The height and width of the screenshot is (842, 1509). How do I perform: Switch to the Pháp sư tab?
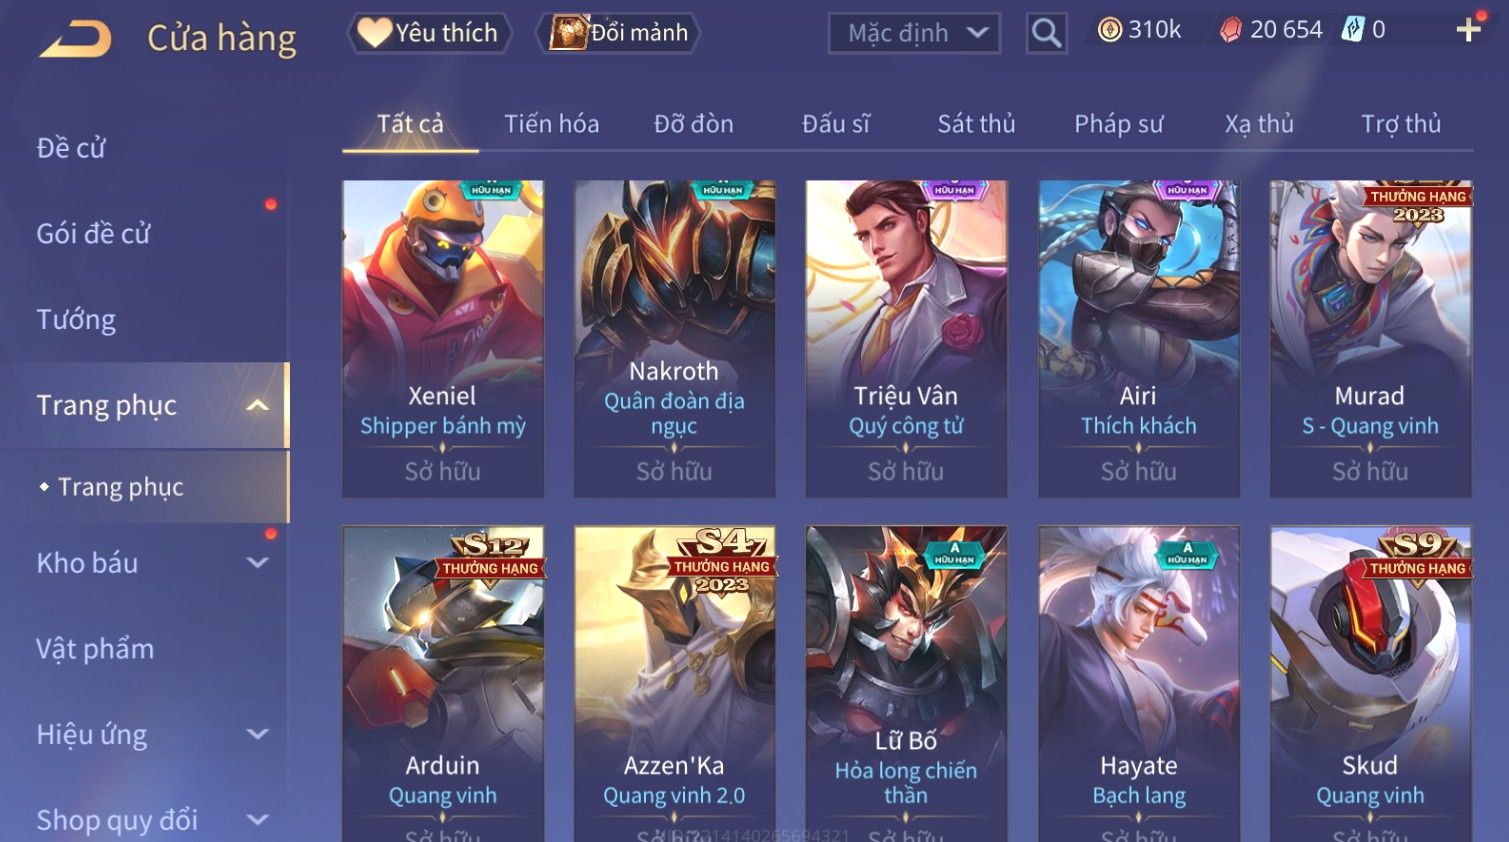[1118, 124]
